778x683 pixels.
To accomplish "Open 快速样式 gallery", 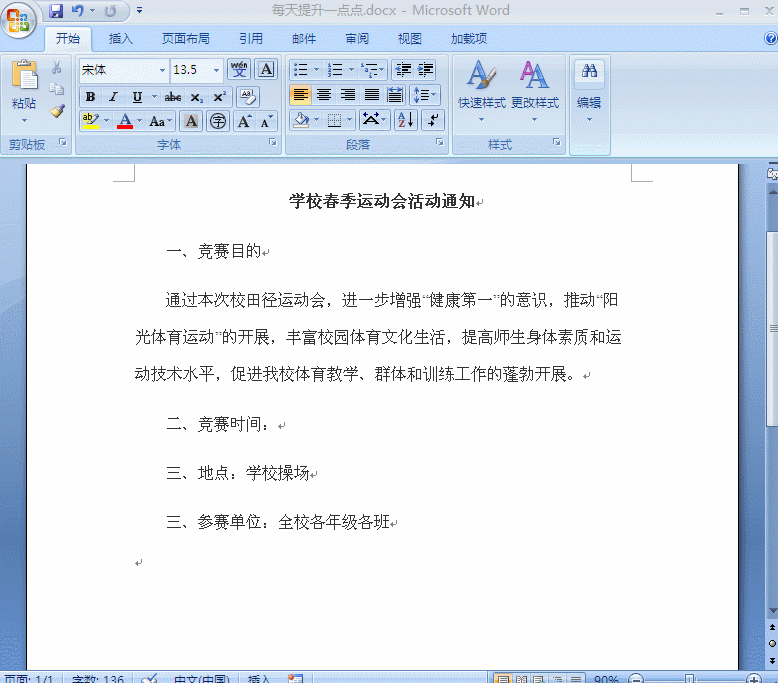I will 481,92.
